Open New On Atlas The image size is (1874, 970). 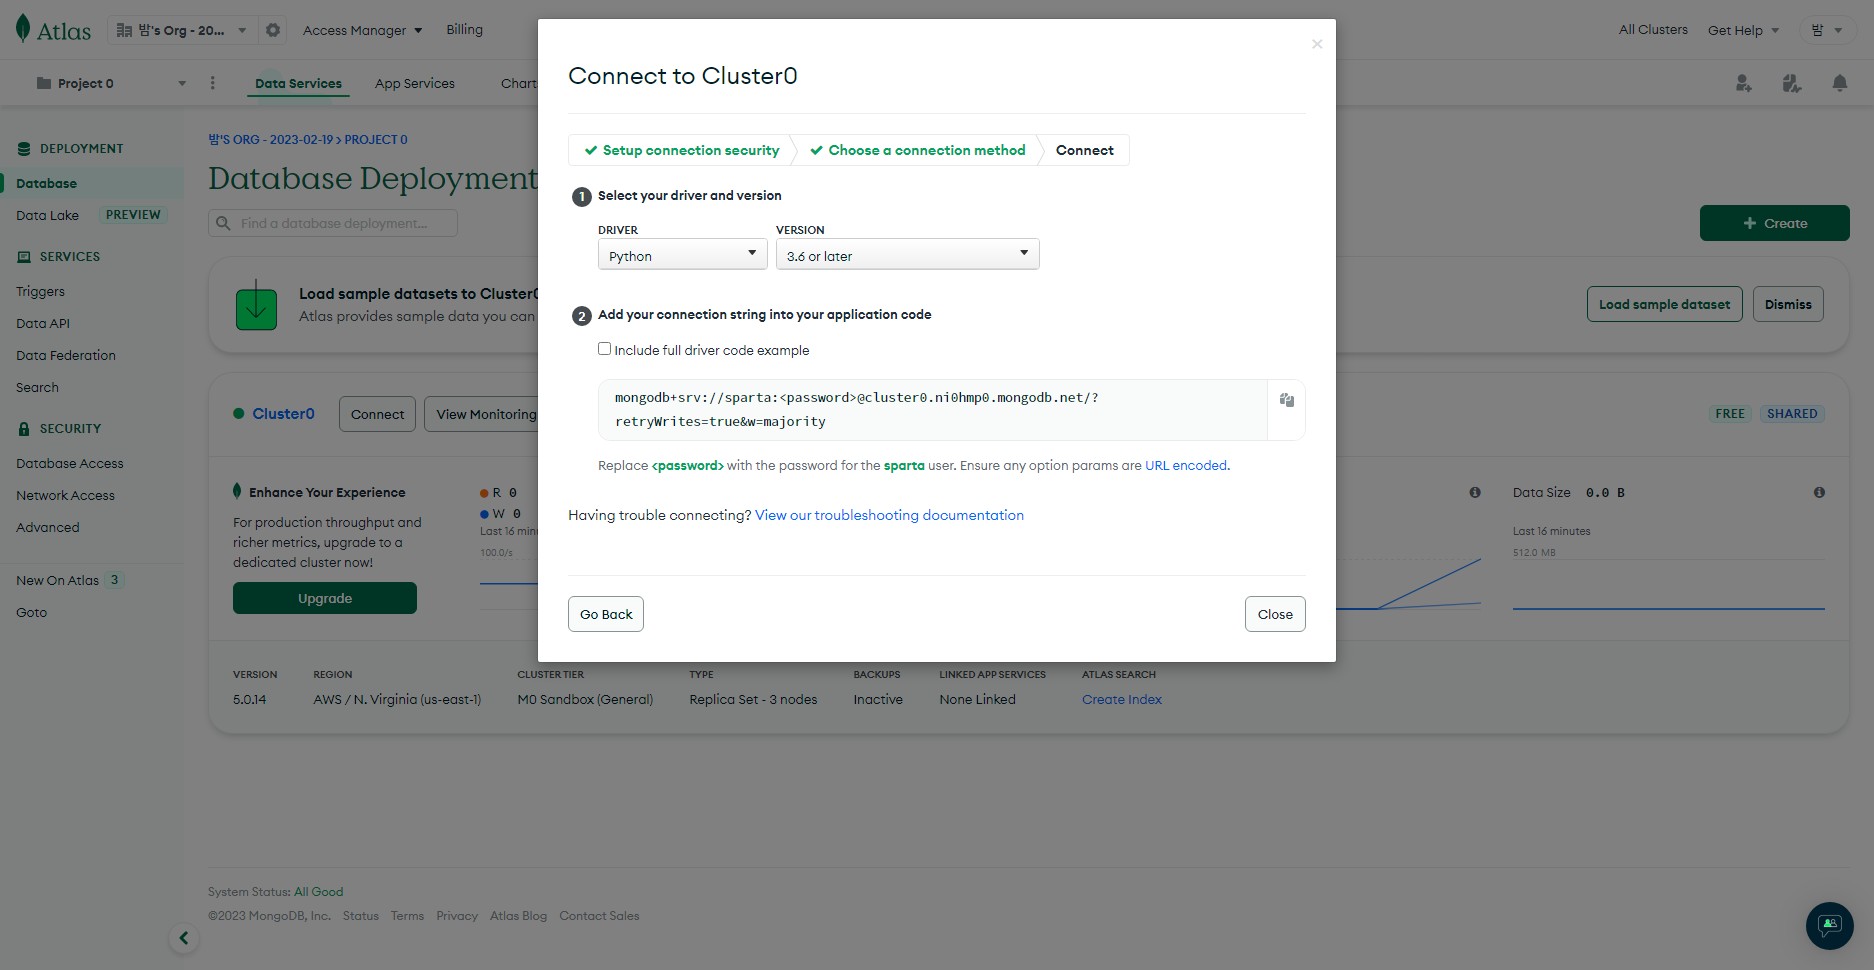coord(58,580)
